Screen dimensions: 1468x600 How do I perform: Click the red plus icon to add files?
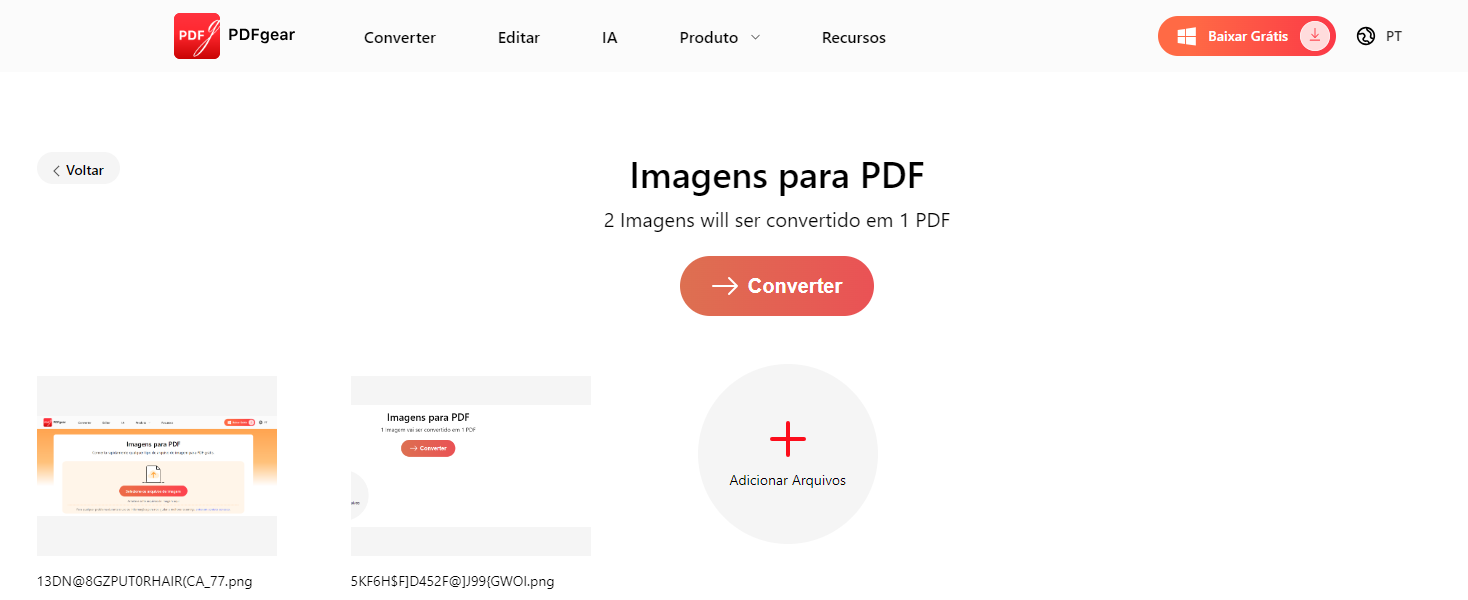tap(788, 438)
